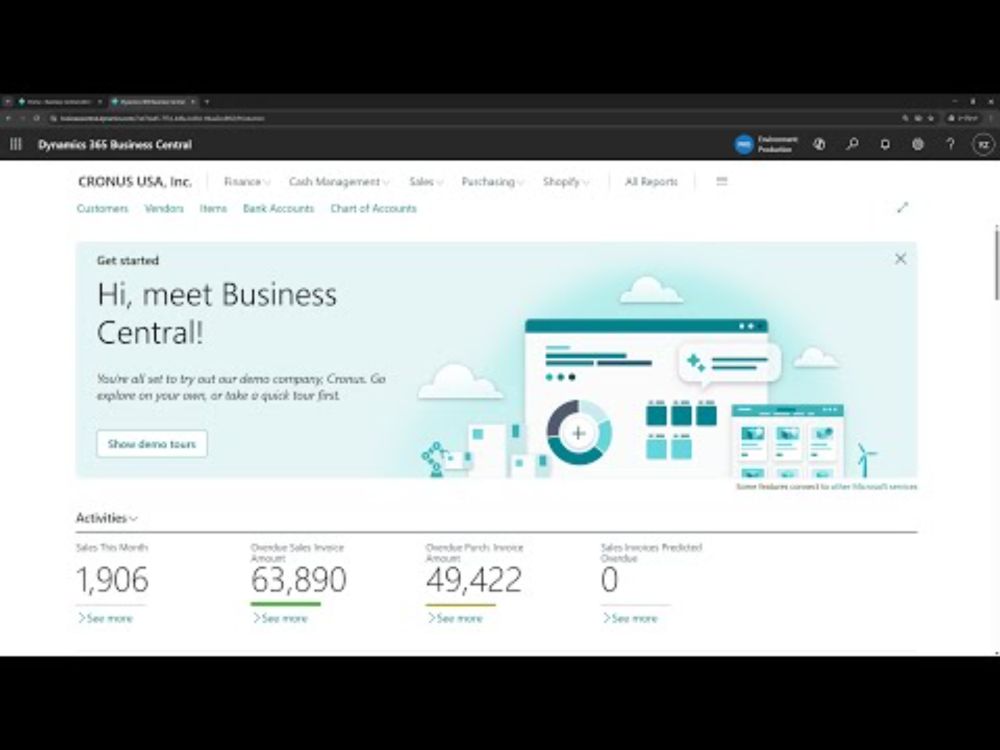This screenshot has width=1000, height=750.
Task: Click the browser address bar
Action: [x=472, y=118]
